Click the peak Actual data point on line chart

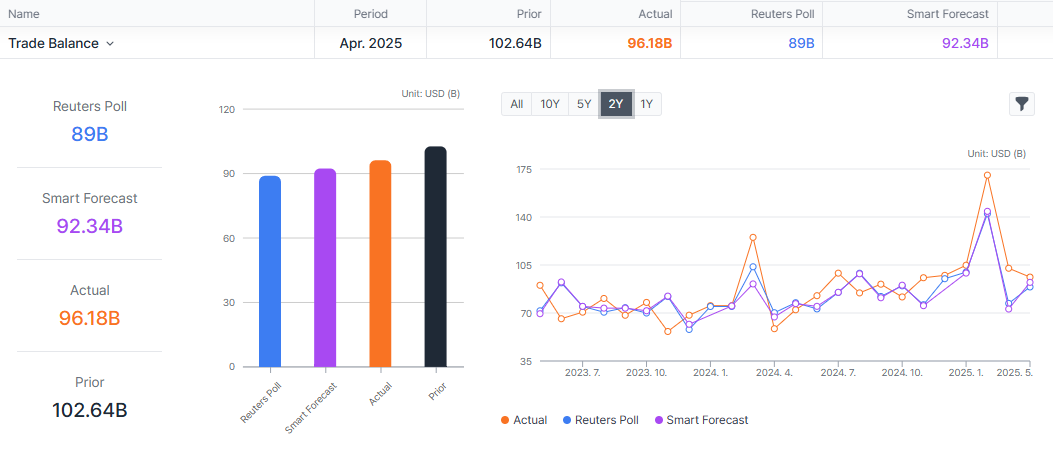[987, 175]
